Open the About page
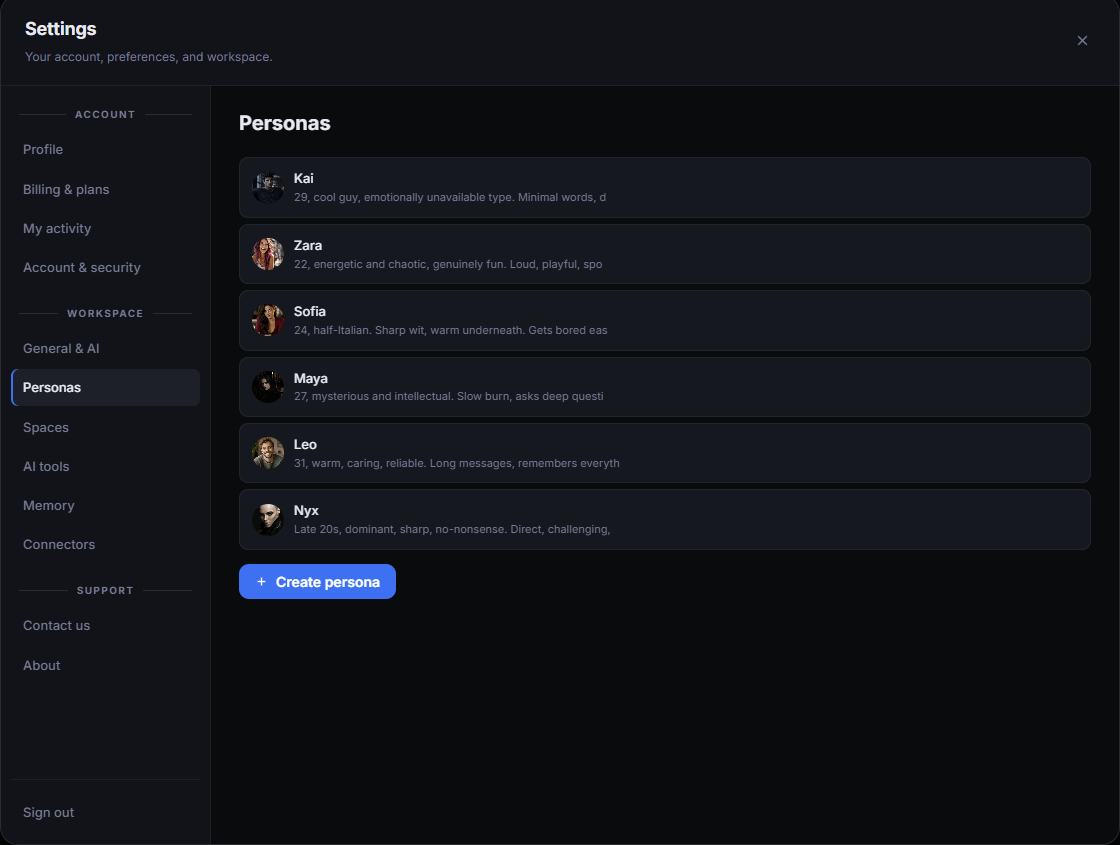The height and width of the screenshot is (845, 1120). click(x=106, y=665)
